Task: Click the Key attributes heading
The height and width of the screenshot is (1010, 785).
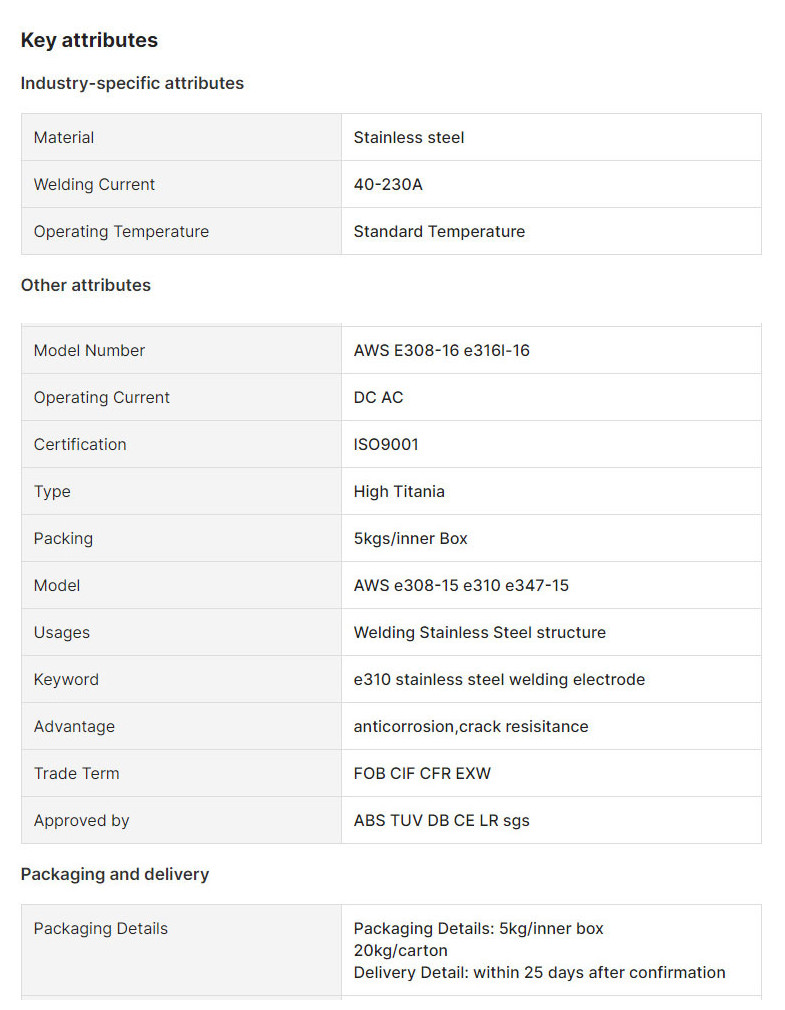Action: point(89,40)
